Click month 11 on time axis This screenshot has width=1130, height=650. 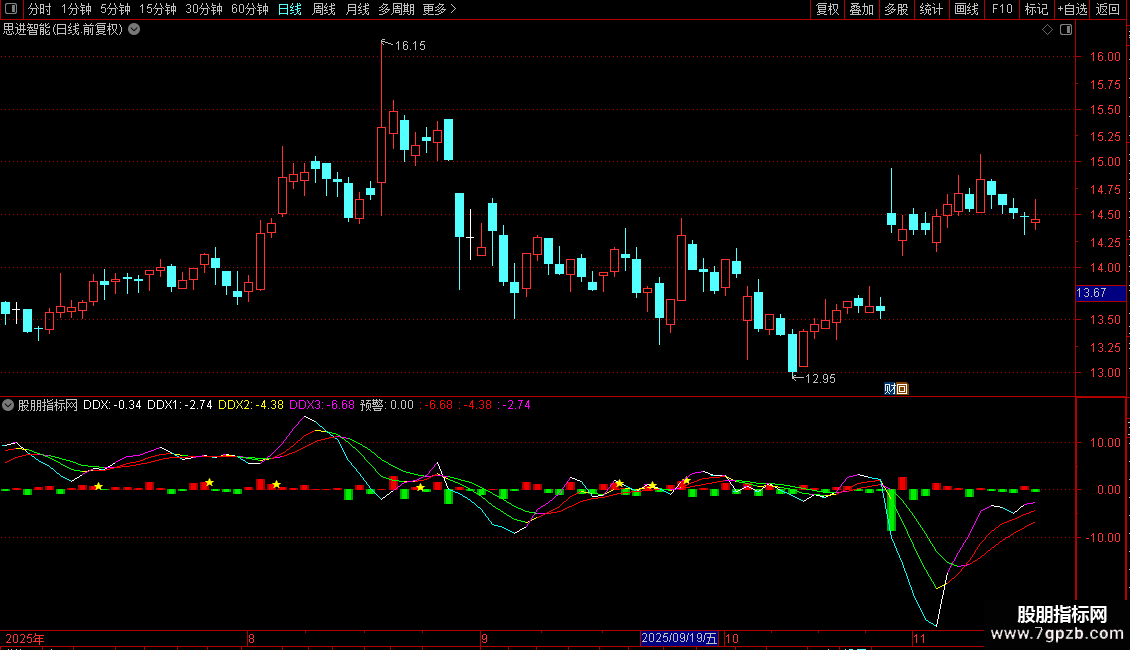click(x=919, y=638)
